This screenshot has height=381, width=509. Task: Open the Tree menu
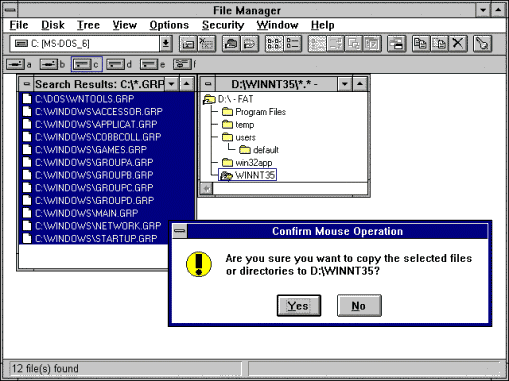(x=88, y=25)
